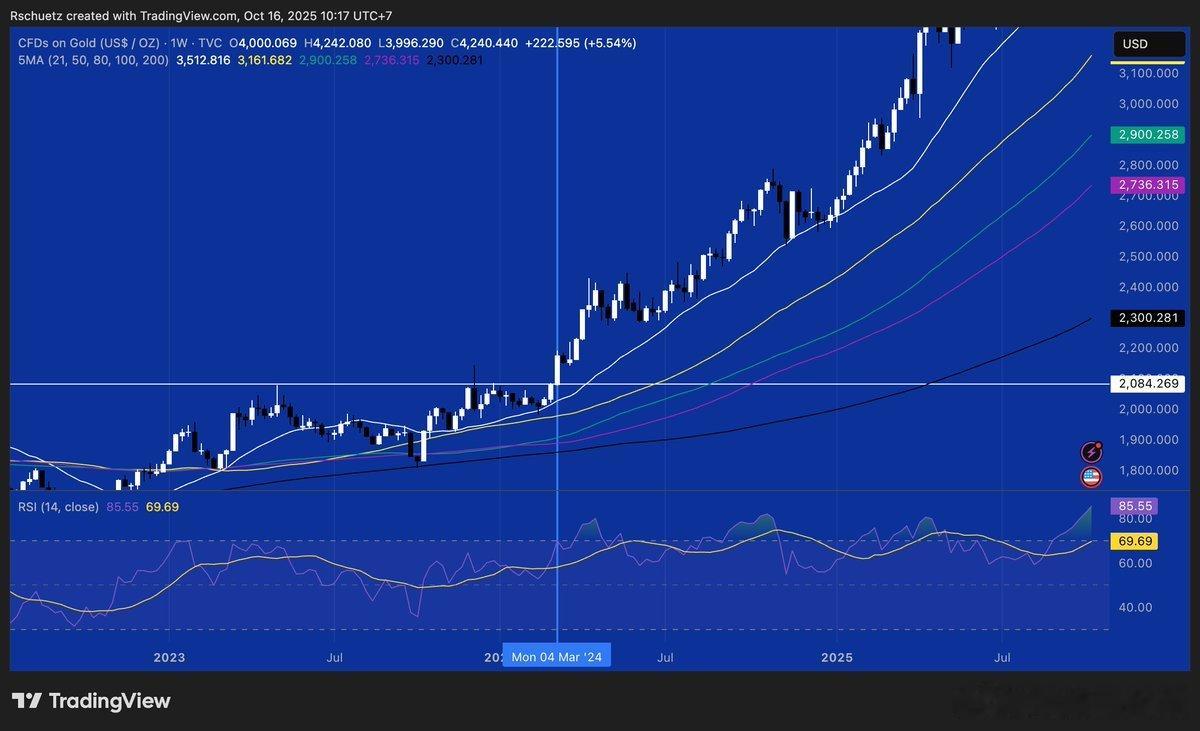This screenshot has width=1200, height=731.
Task: Open the USD currency selector
Action: 1147,44
